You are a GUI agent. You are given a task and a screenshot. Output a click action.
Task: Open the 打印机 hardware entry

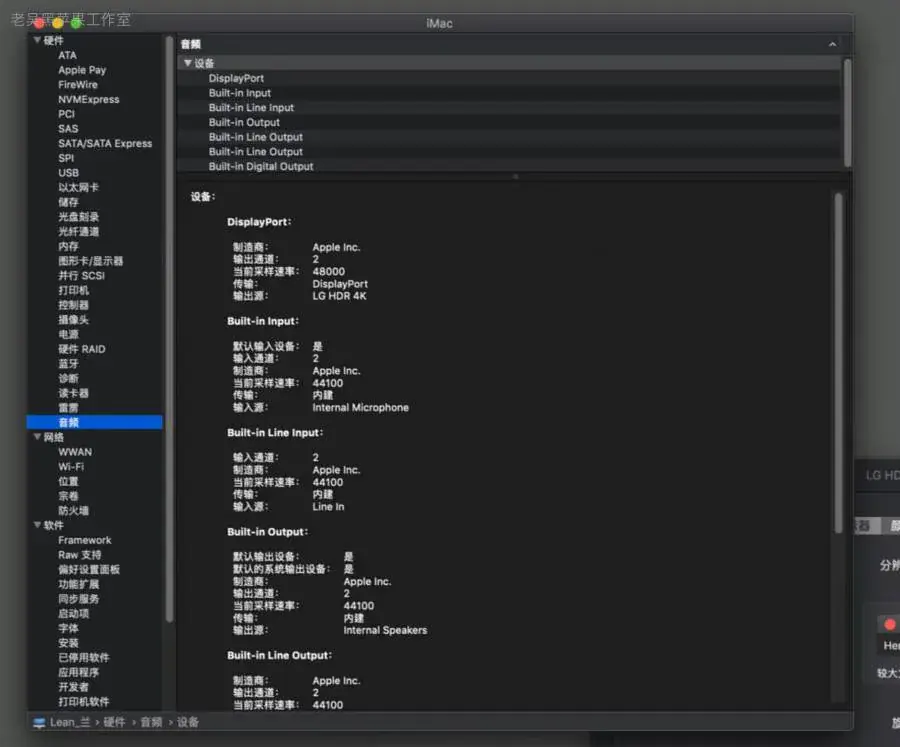point(73,290)
